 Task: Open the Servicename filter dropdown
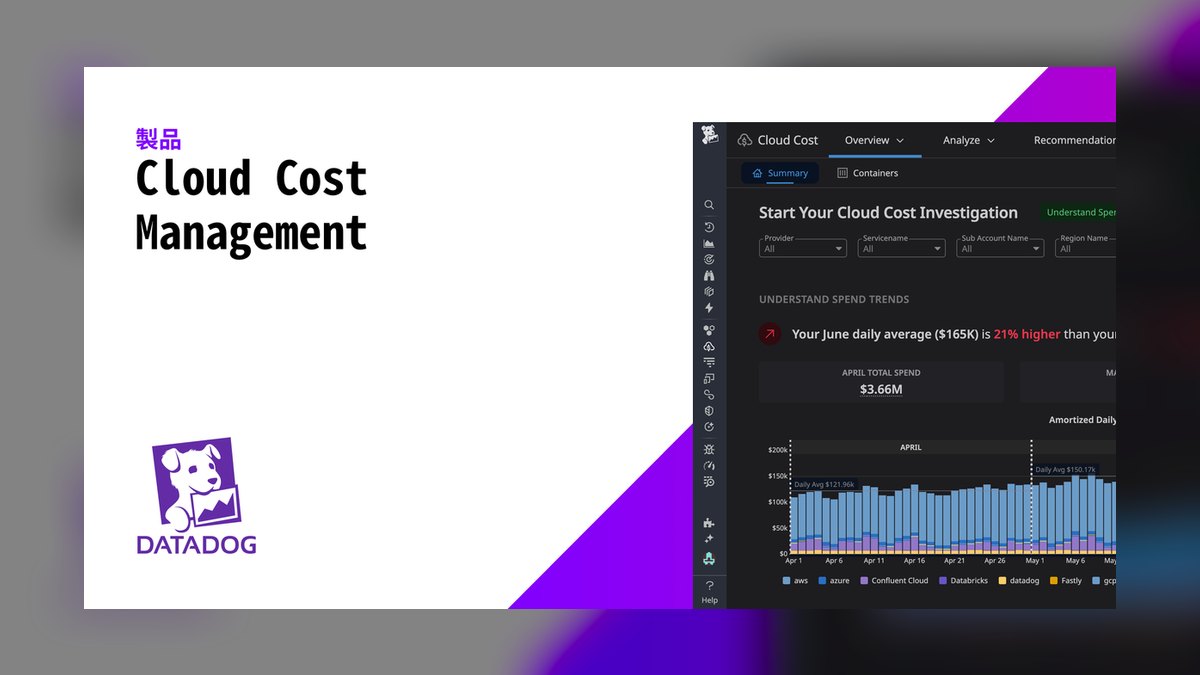pyautogui.click(x=901, y=247)
